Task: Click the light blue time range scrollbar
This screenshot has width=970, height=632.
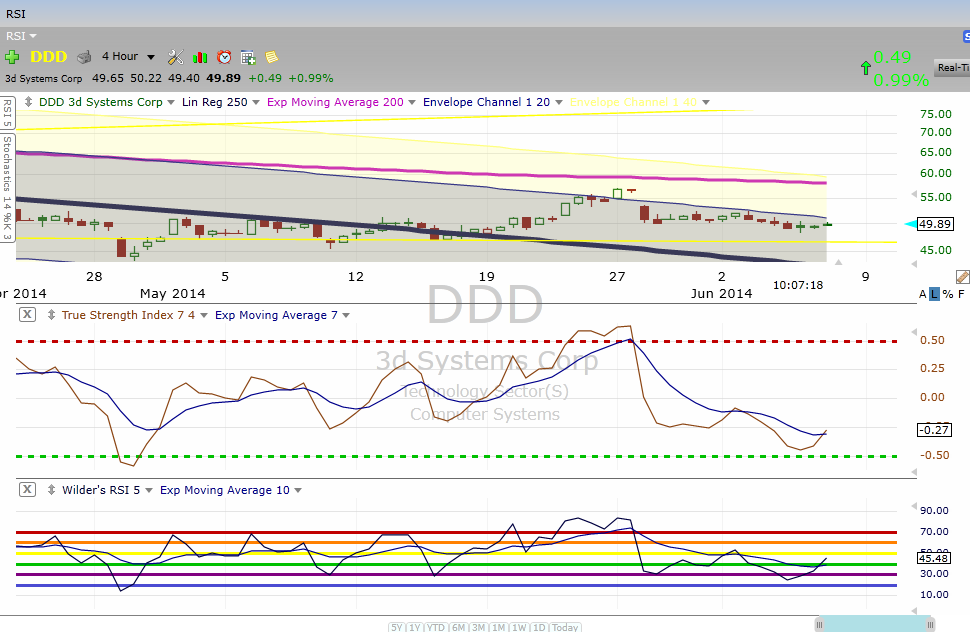Action: [x=874, y=624]
